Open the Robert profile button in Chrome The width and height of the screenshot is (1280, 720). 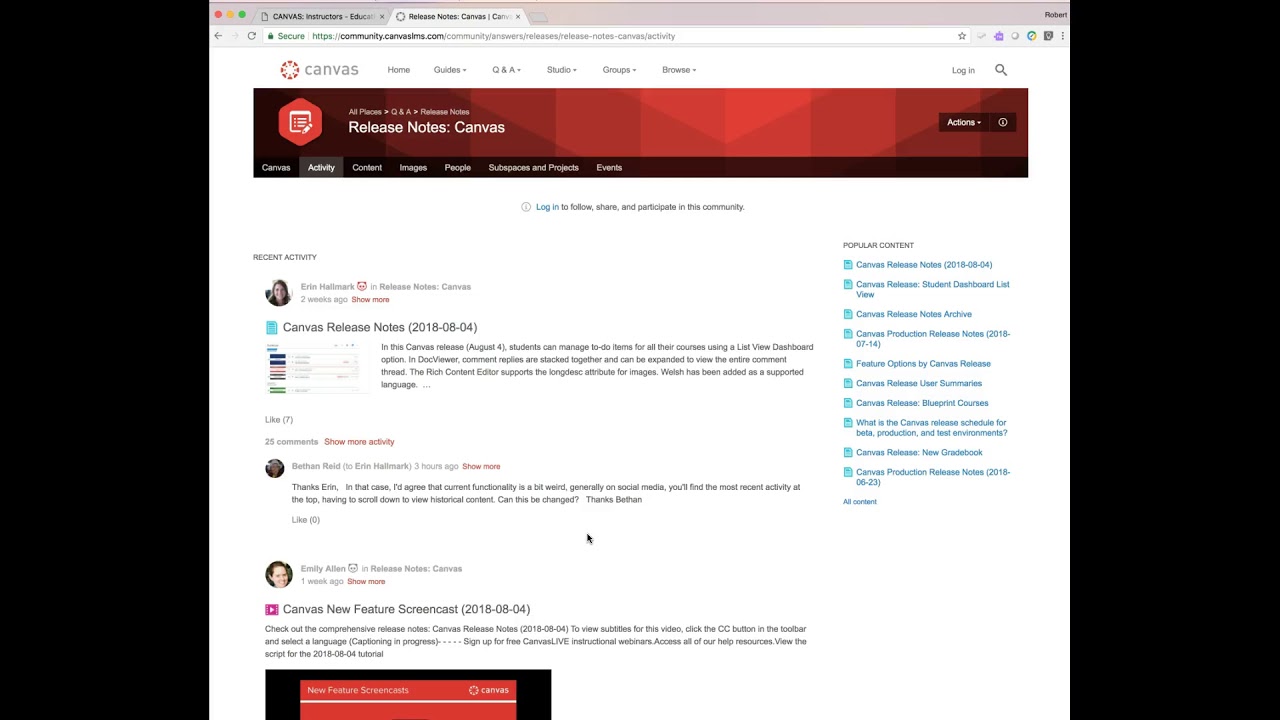[1055, 15]
